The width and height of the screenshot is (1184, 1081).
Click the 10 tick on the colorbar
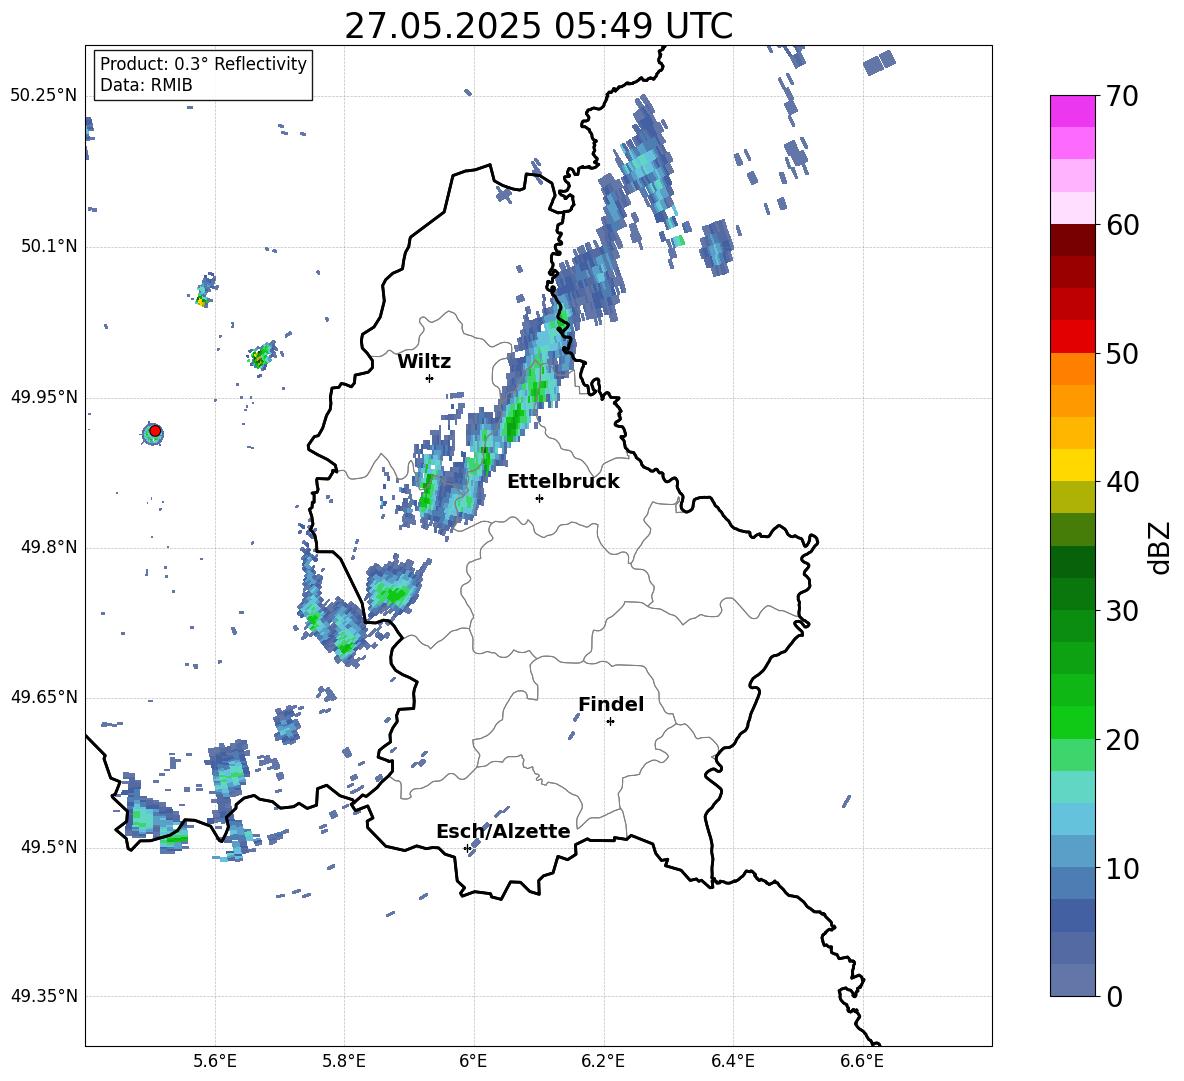1122,868
